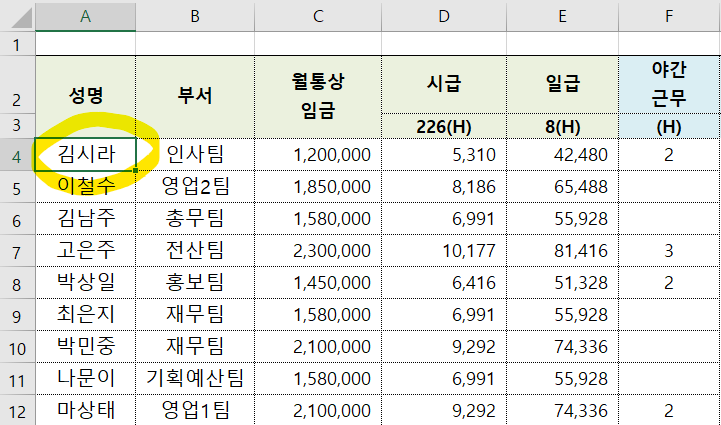Click the 6,416 hourly wage cell
721x425 pixels.
tap(444, 282)
